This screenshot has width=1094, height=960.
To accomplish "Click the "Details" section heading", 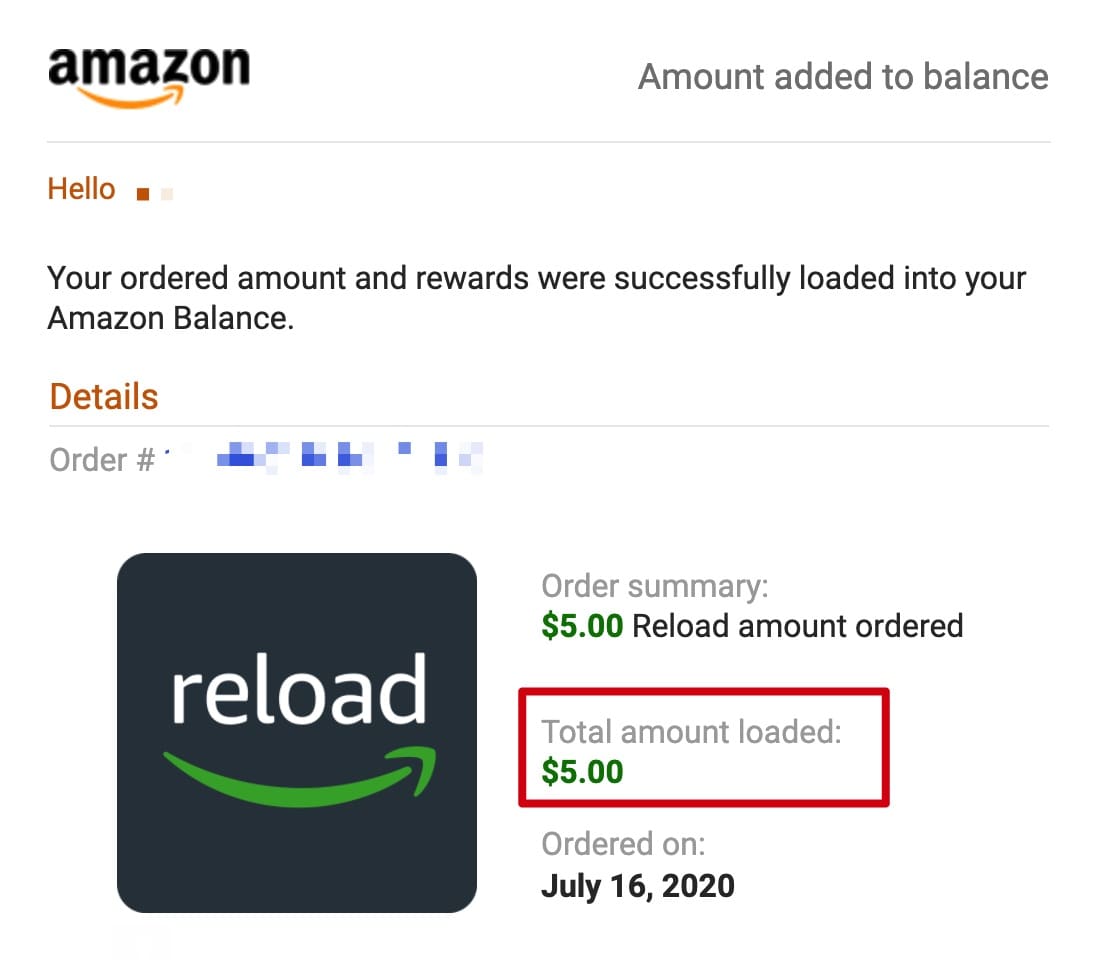I will tap(104, 397).
